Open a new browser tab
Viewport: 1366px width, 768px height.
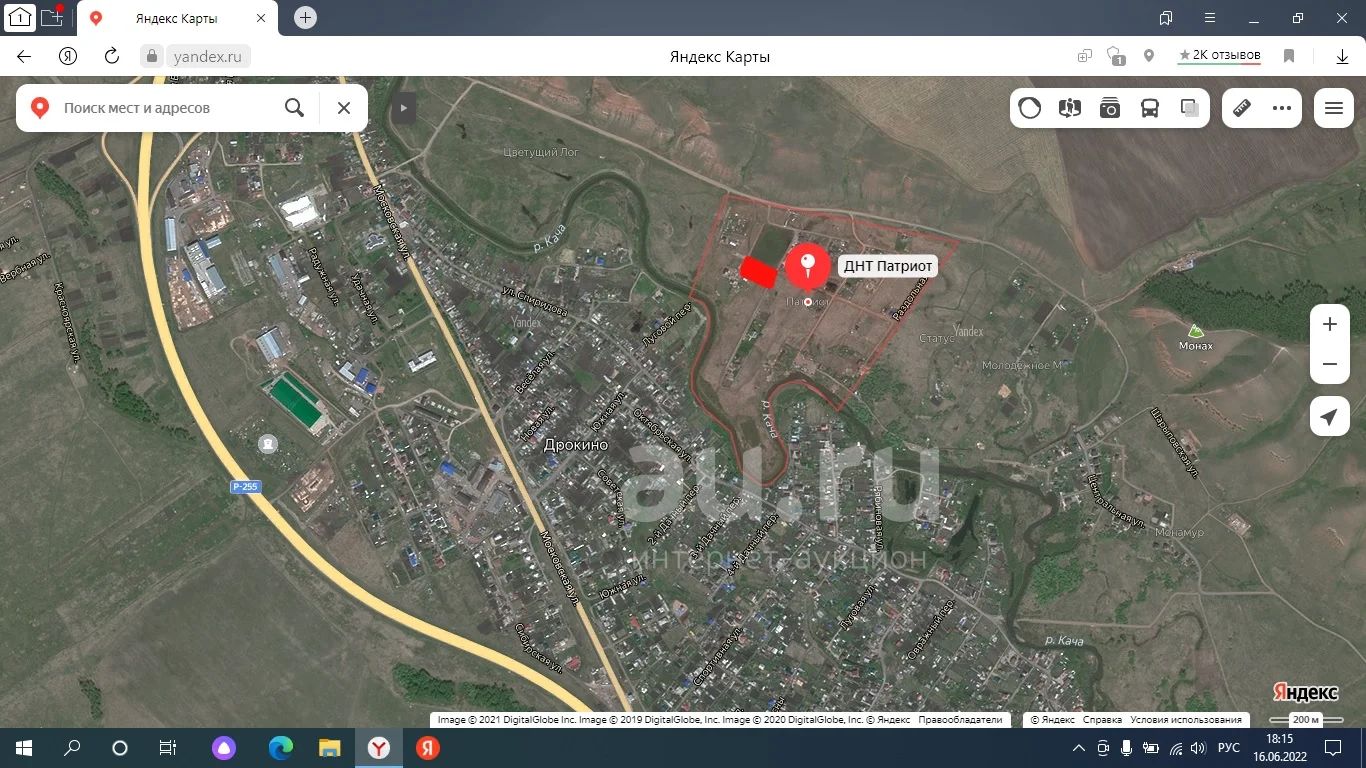pos(306,18)
